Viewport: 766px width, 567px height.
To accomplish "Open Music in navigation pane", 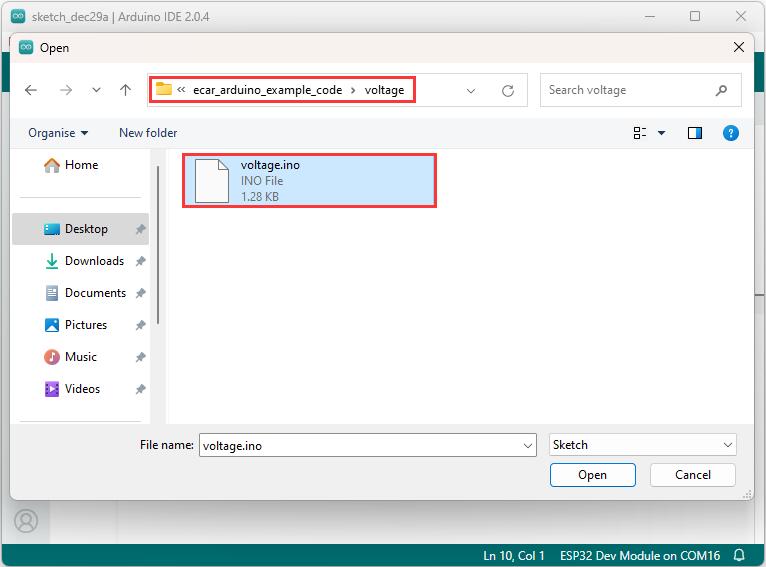I will pyautogui.click(x=71, y=357).
